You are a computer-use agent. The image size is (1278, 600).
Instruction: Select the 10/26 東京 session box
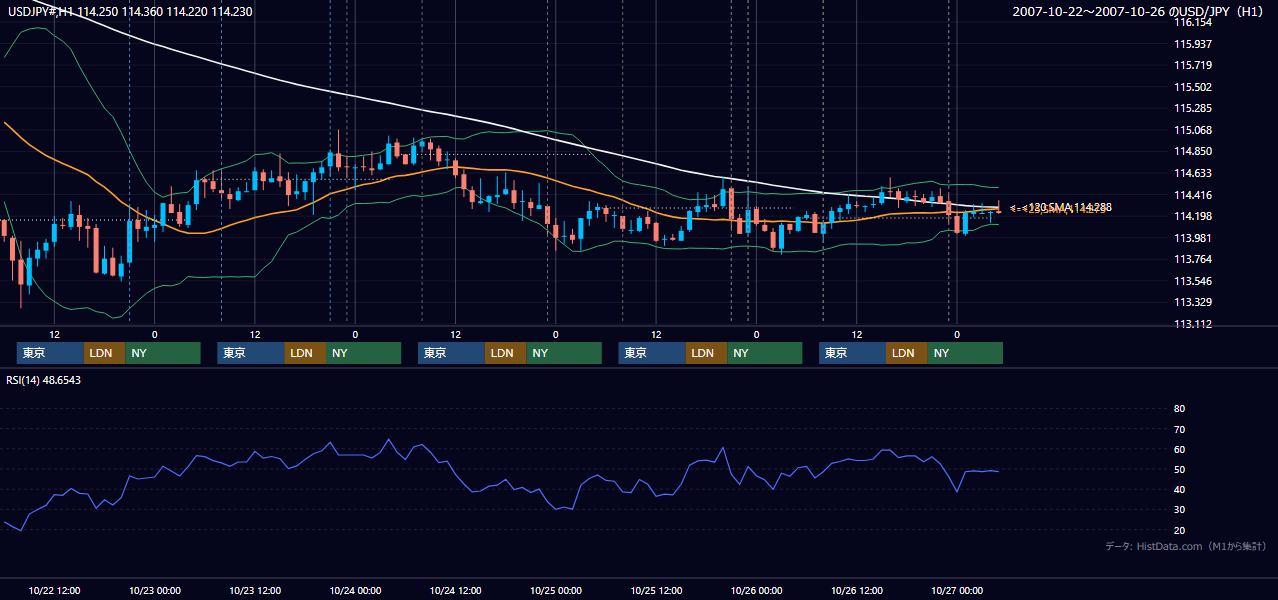852,353
